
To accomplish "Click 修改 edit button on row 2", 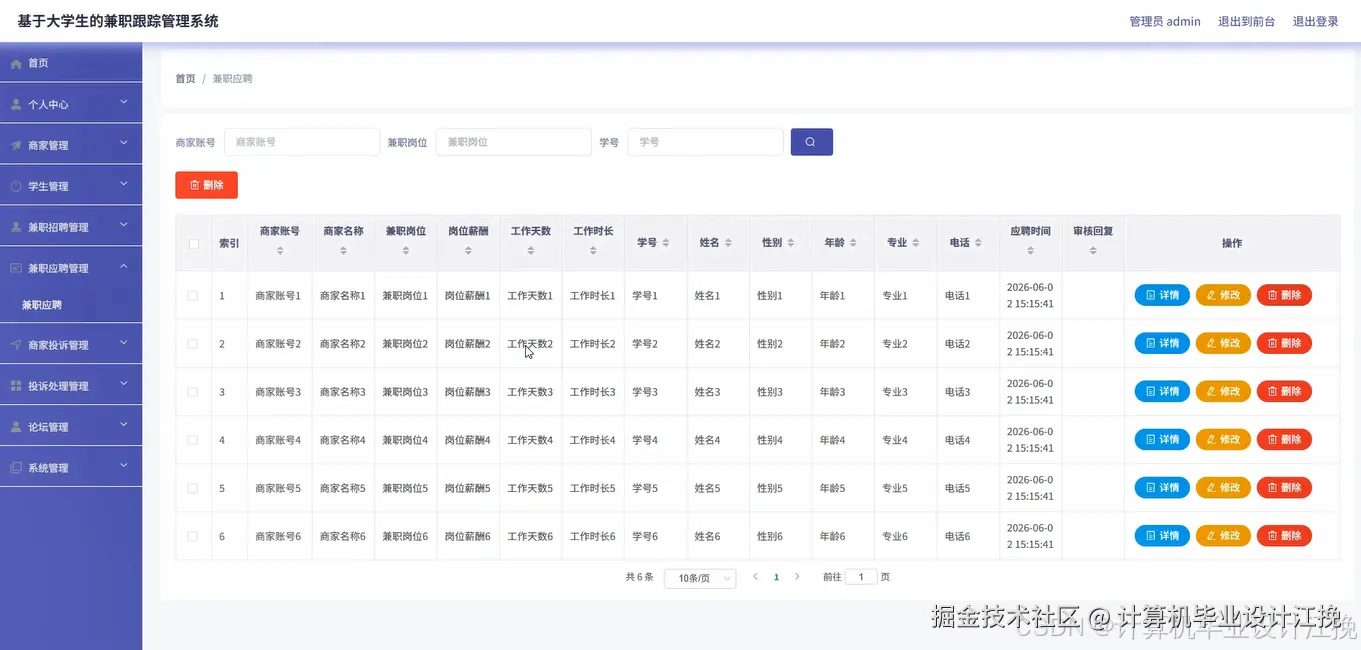I will 1222,342.
